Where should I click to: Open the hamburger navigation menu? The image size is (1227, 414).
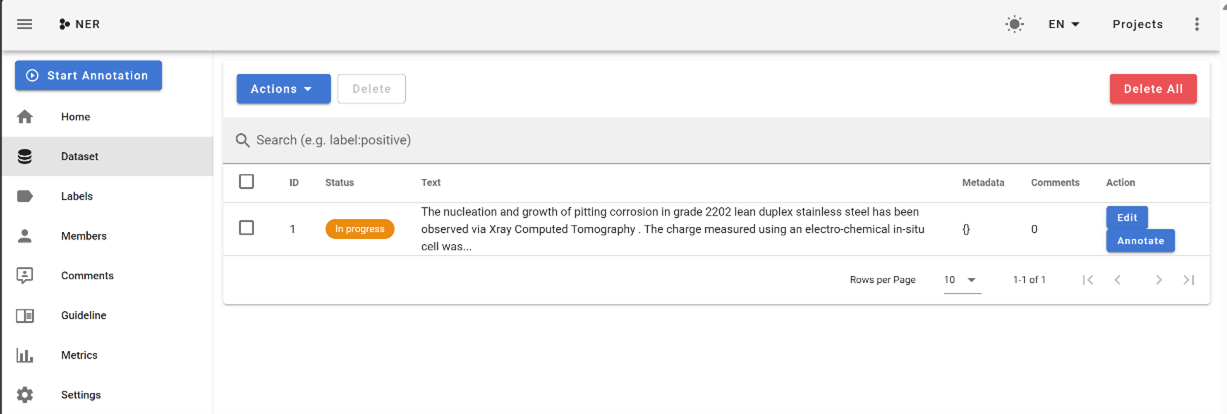25,24
